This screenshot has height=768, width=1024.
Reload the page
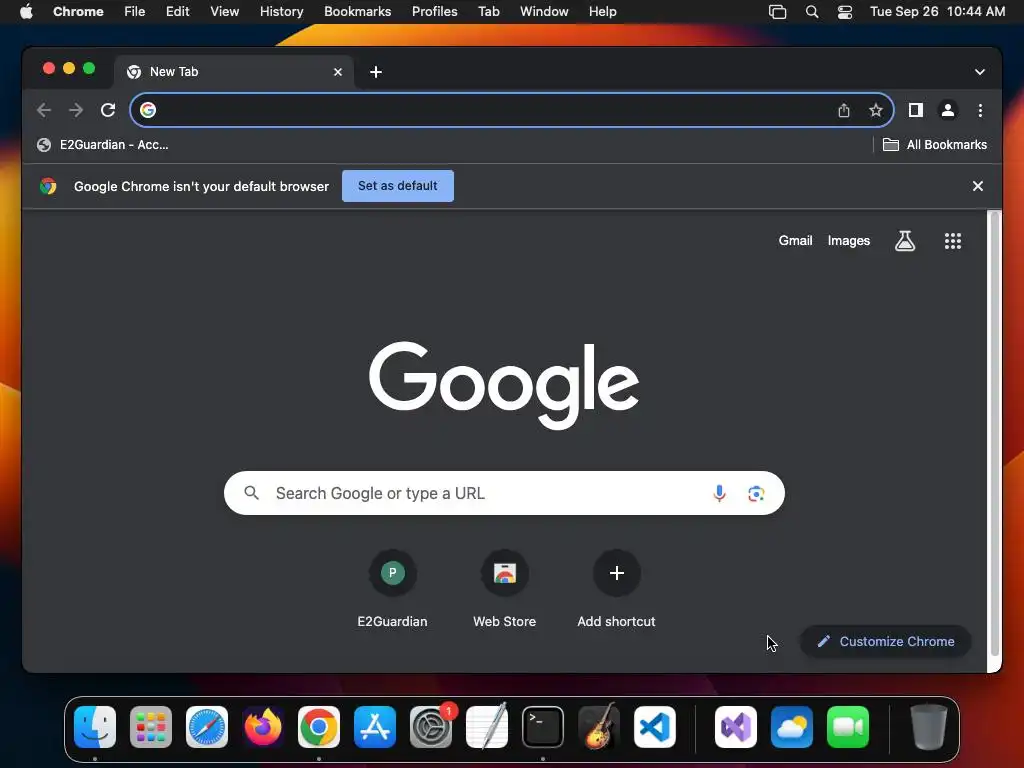pyautogui.click(x=108, y=110)
